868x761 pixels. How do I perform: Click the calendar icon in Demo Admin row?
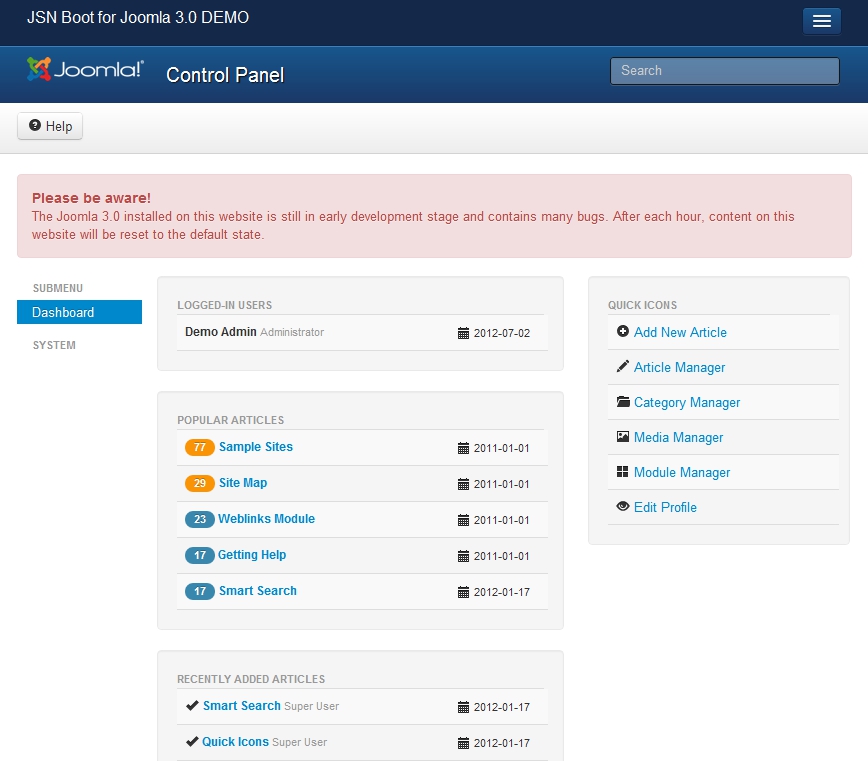(x=463, y=333)
